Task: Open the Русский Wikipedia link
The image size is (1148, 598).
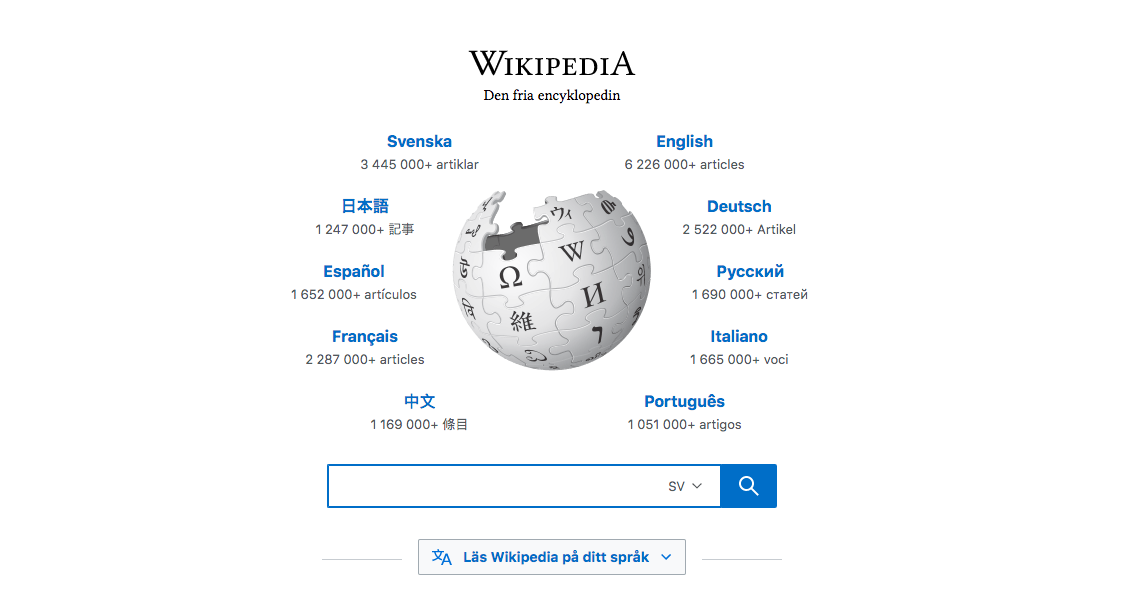Action: click(x=750, y=272)
